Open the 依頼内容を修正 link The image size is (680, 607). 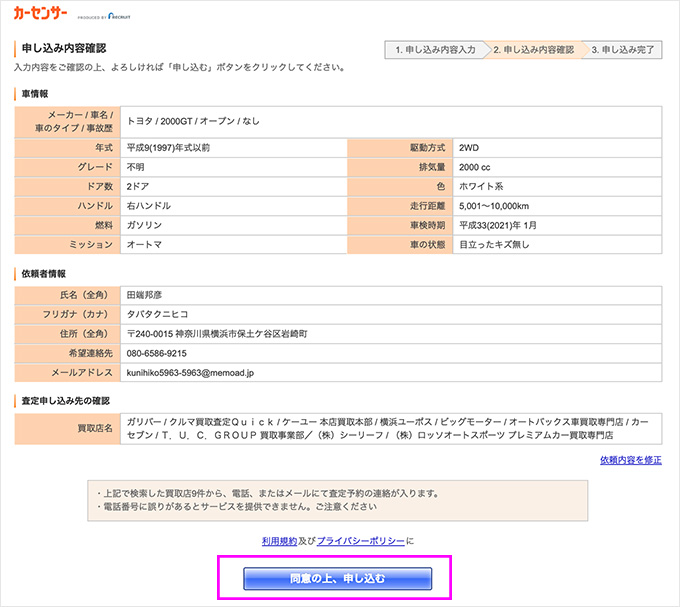tap(630, 460)
